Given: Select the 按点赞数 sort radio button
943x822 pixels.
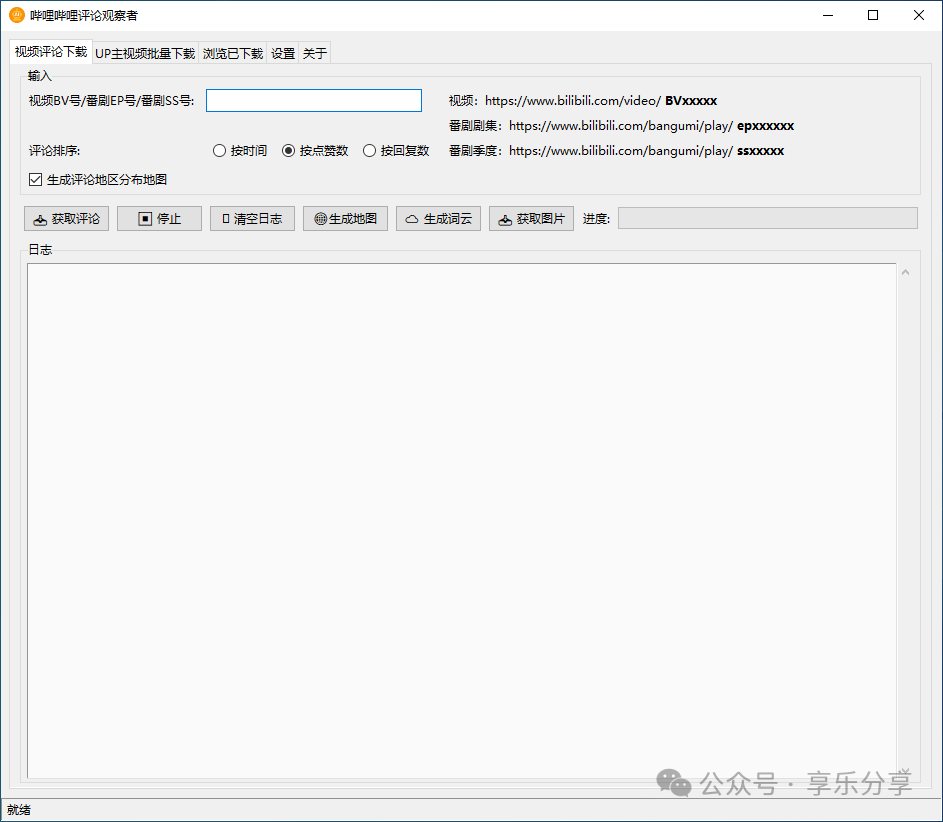Looking at the screenshot, I should tap(289, 151).
